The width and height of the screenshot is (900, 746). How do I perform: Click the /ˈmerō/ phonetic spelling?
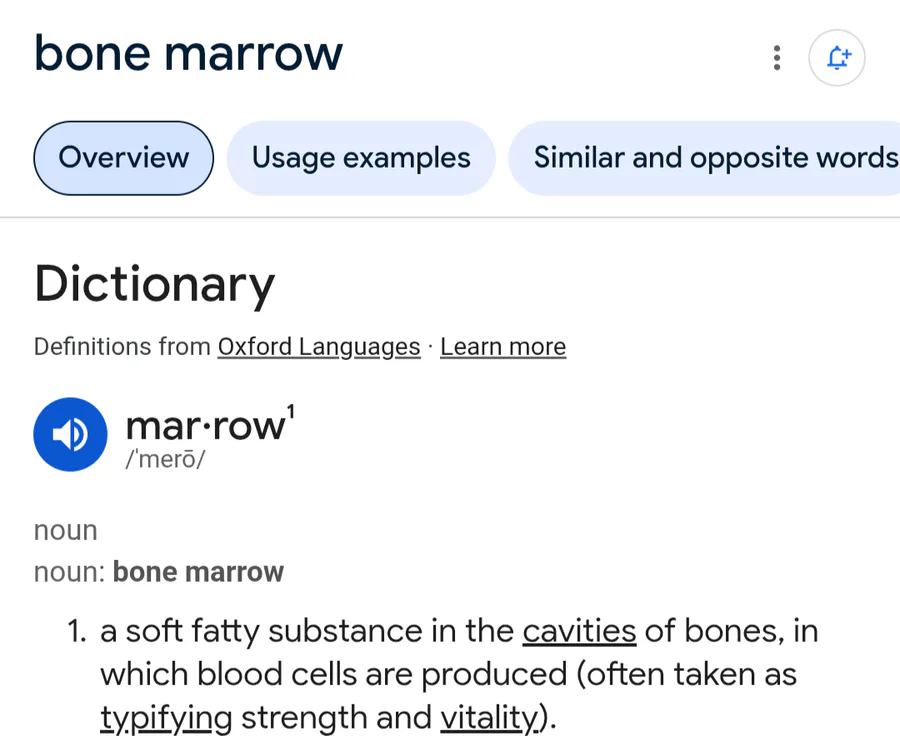coord(165,462)
